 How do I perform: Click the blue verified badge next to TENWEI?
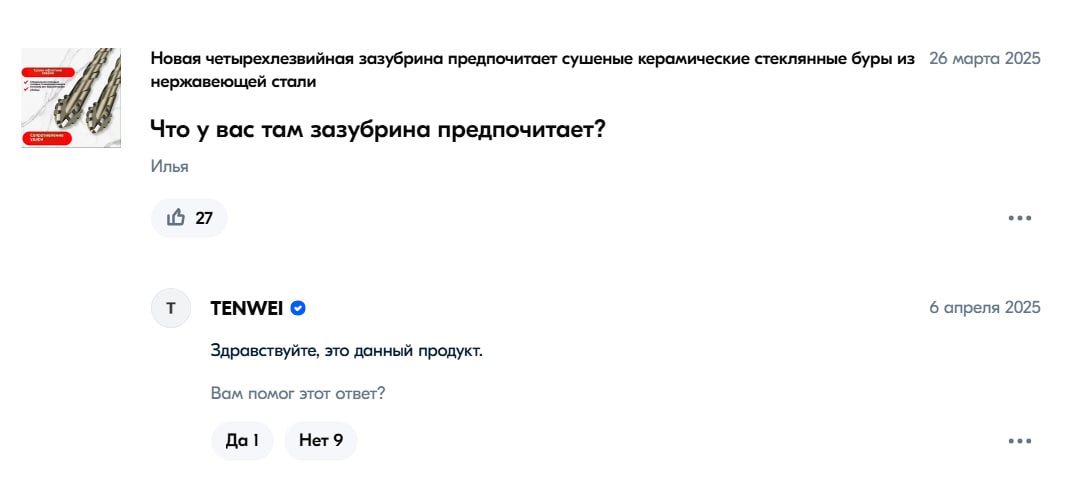pyautogui.click(x=298, y=308)
